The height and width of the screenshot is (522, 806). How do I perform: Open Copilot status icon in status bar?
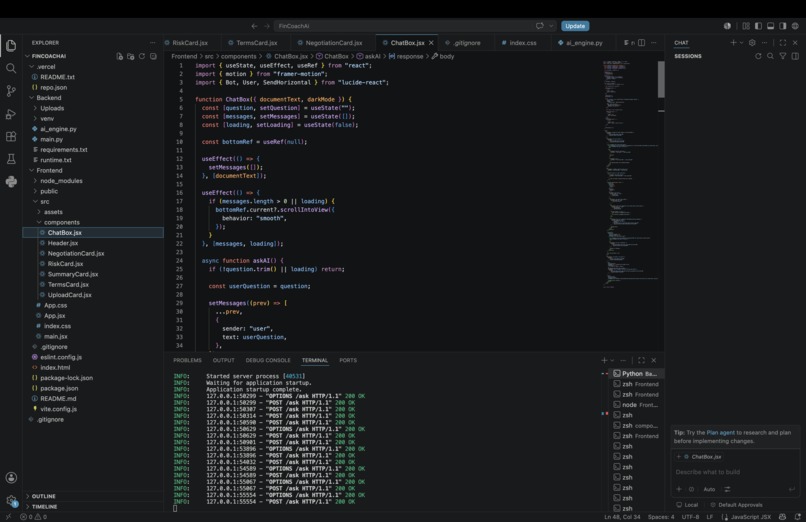point(782,517)
